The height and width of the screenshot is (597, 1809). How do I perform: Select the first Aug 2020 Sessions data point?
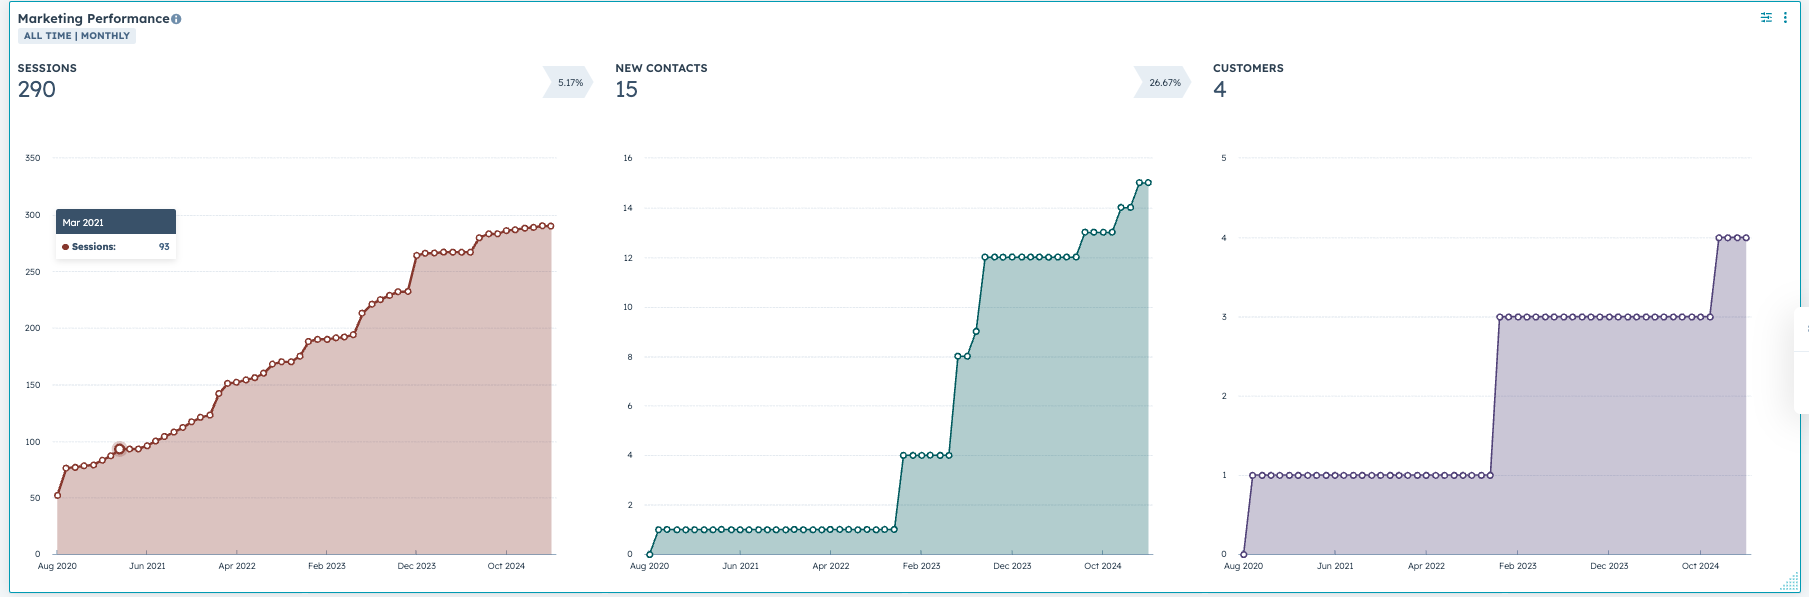58,495
